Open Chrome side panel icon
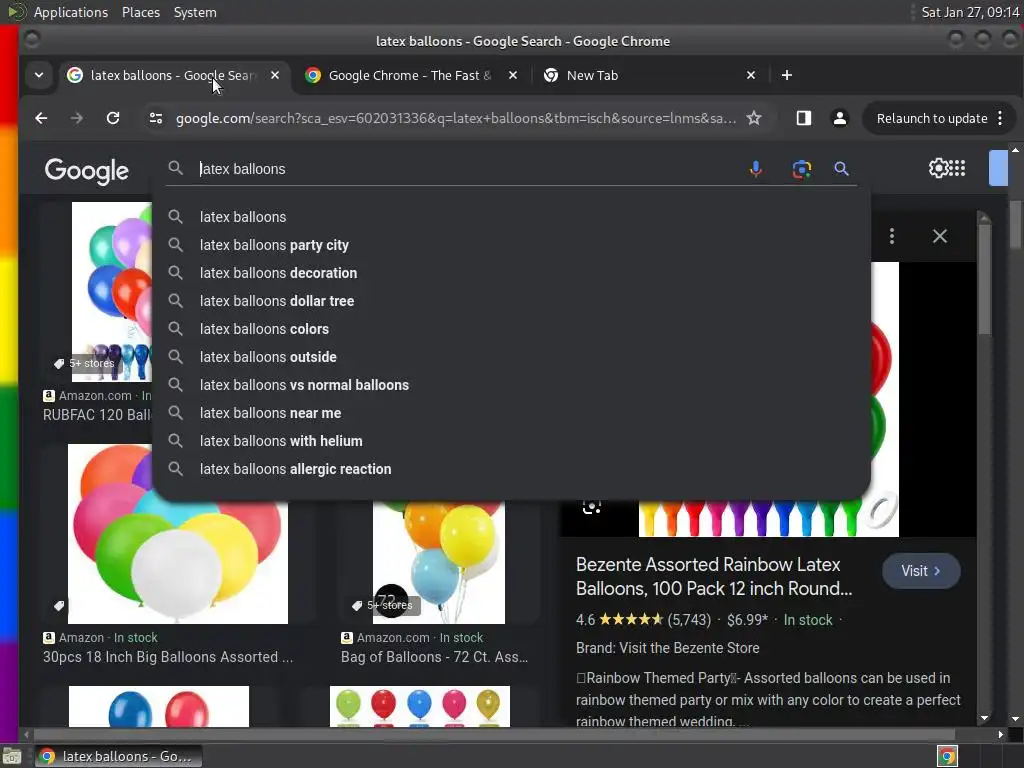The height and width of the screenshot is (768, 1024). 804,118
